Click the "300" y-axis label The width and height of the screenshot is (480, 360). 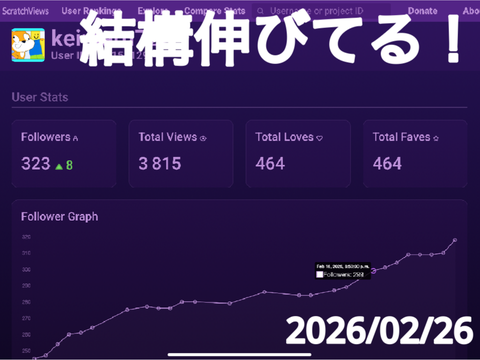(26, 269)
